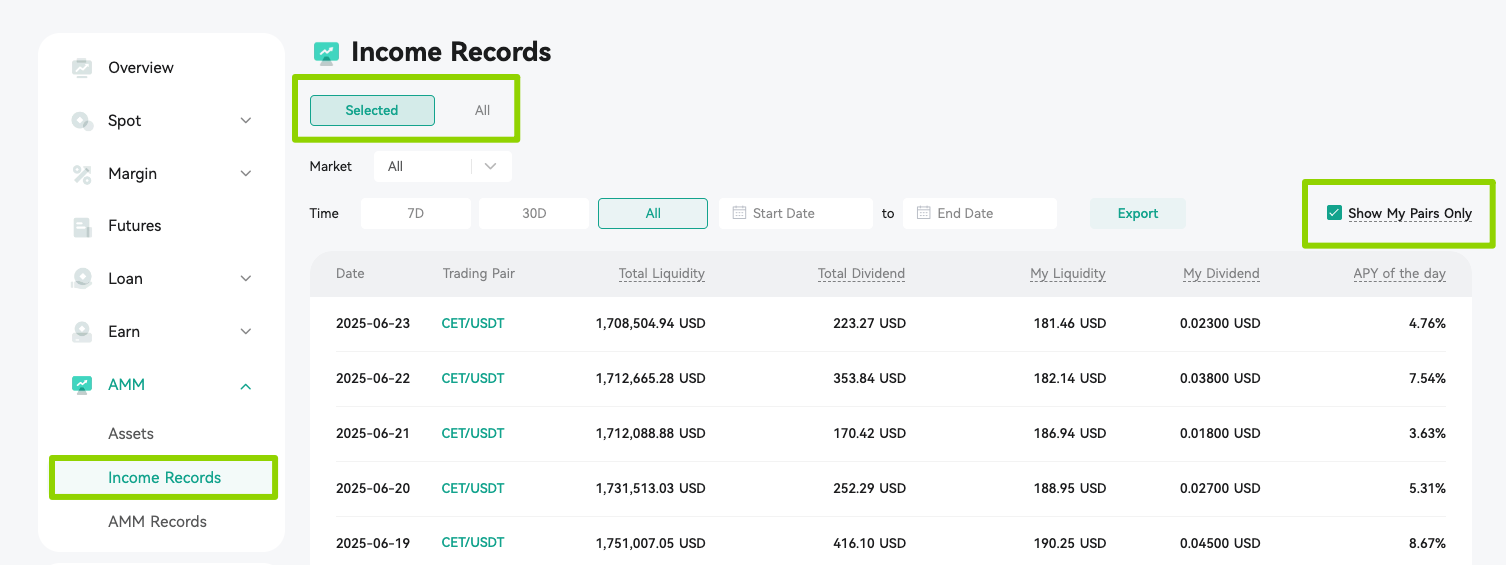The width and height of the screenshot is (1506, 565).
Task: Click the 1,708,504.94 USD liquidity value
Action: point(650,324)
